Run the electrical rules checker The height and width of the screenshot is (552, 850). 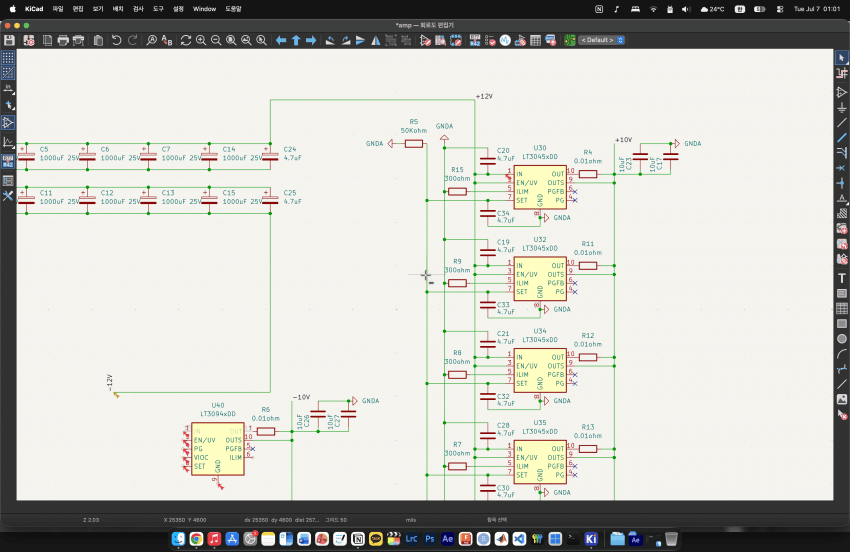click(x=490, y=40)
